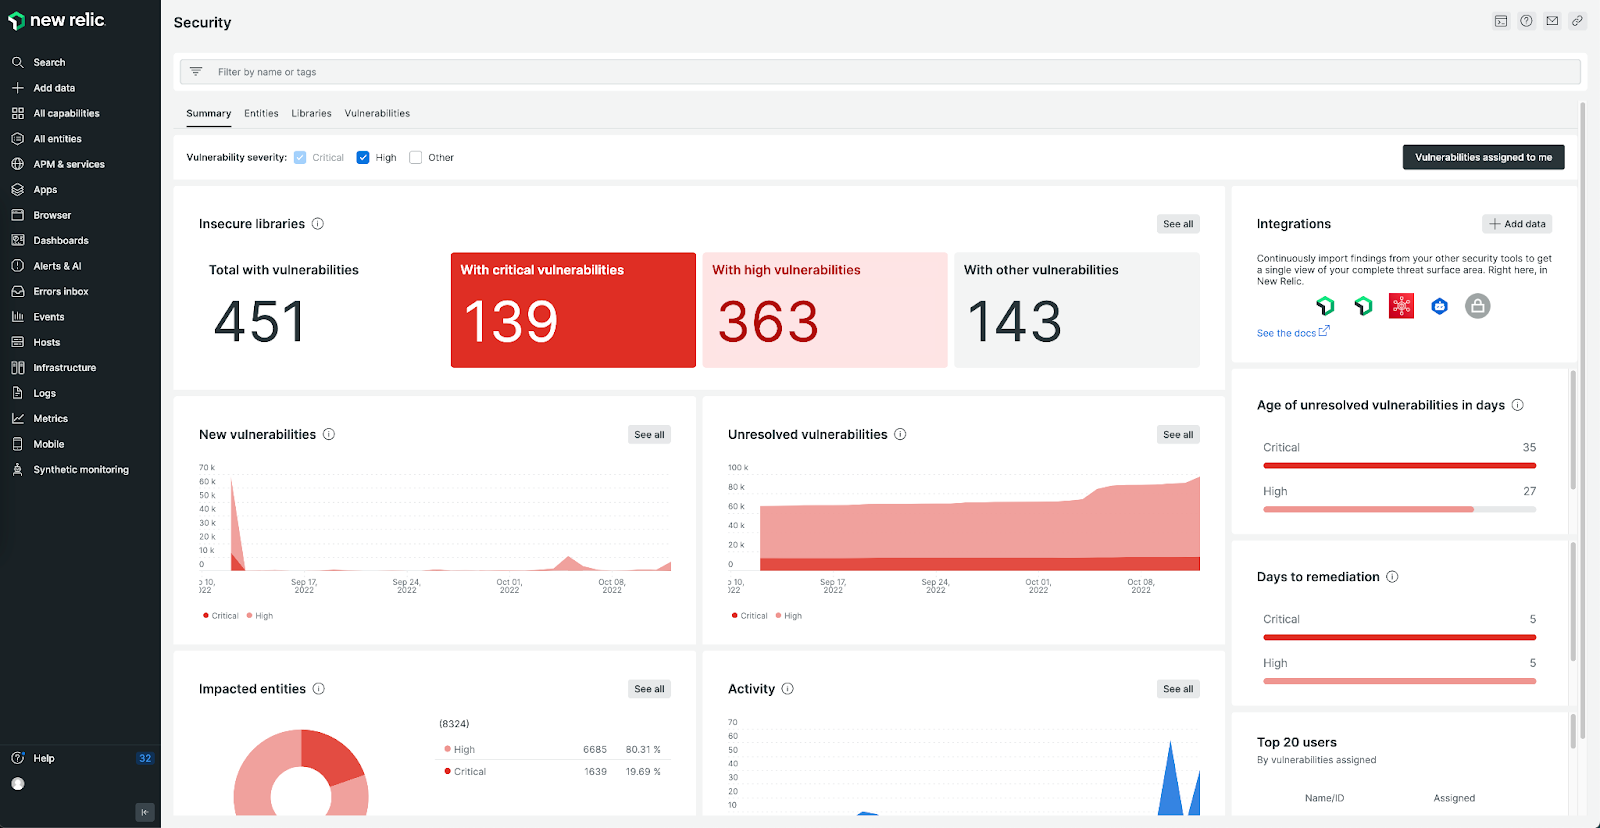Switch to the Libraries tab

311,113
